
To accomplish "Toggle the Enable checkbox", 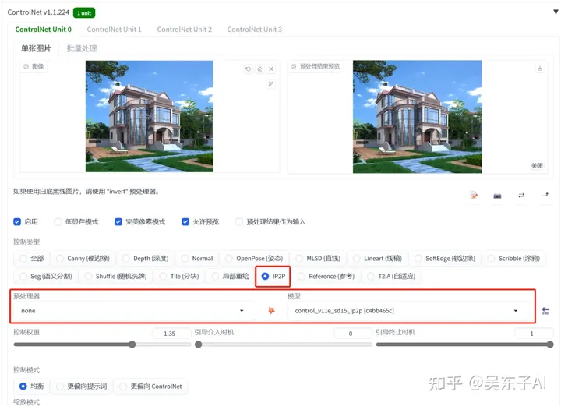I will [x=17, y=221].
